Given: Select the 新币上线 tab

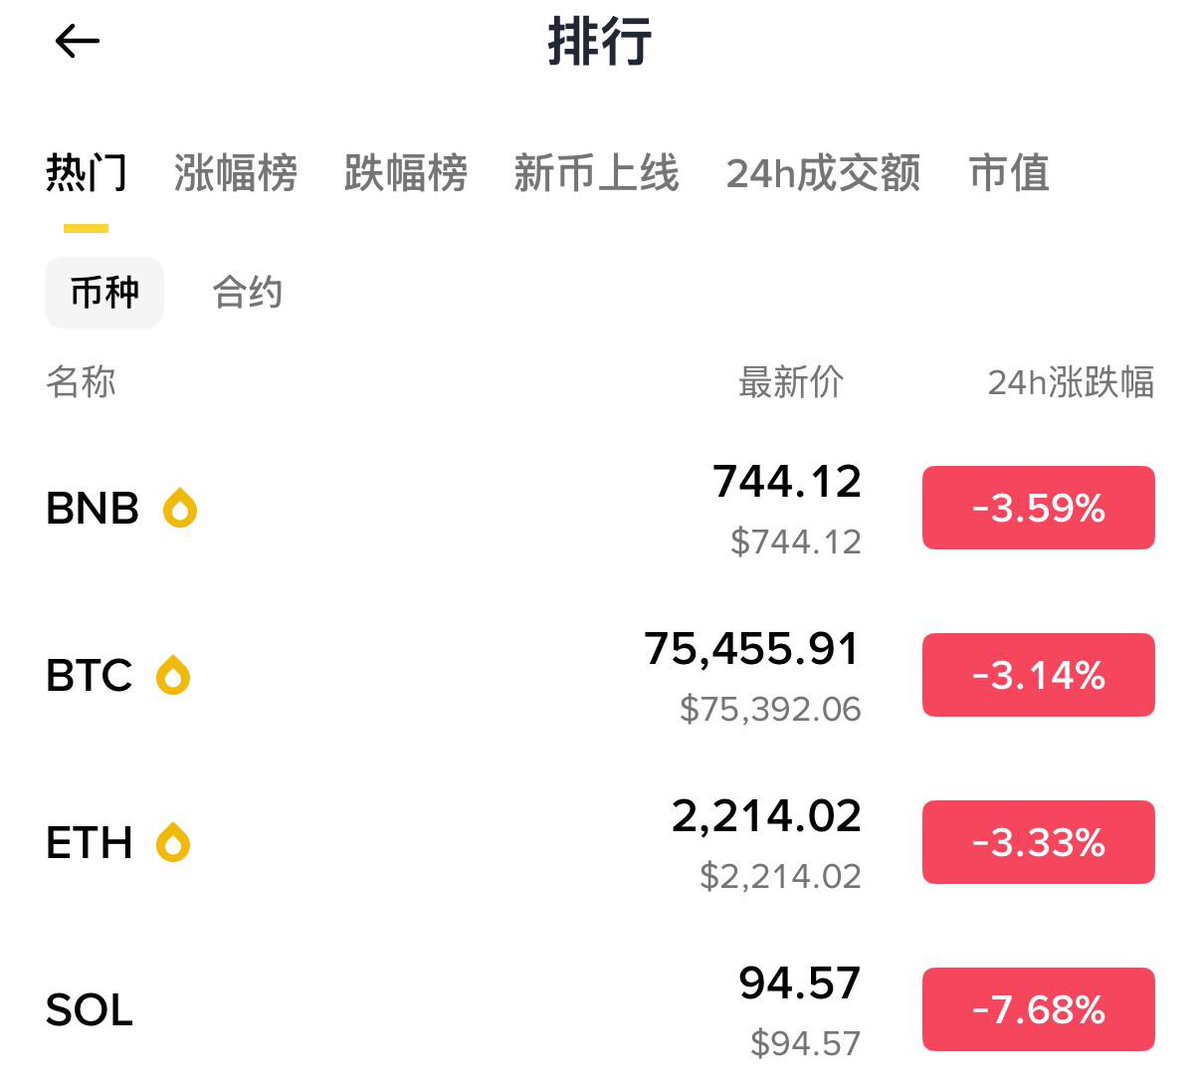Looking at the screenshot, I should (x=596, y=173).
